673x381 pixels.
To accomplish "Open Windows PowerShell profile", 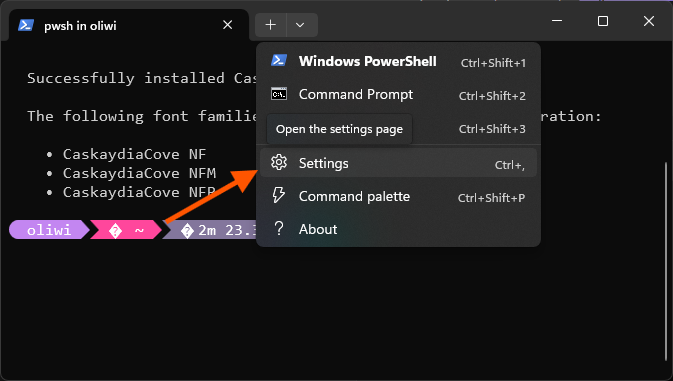I will 398,61.
